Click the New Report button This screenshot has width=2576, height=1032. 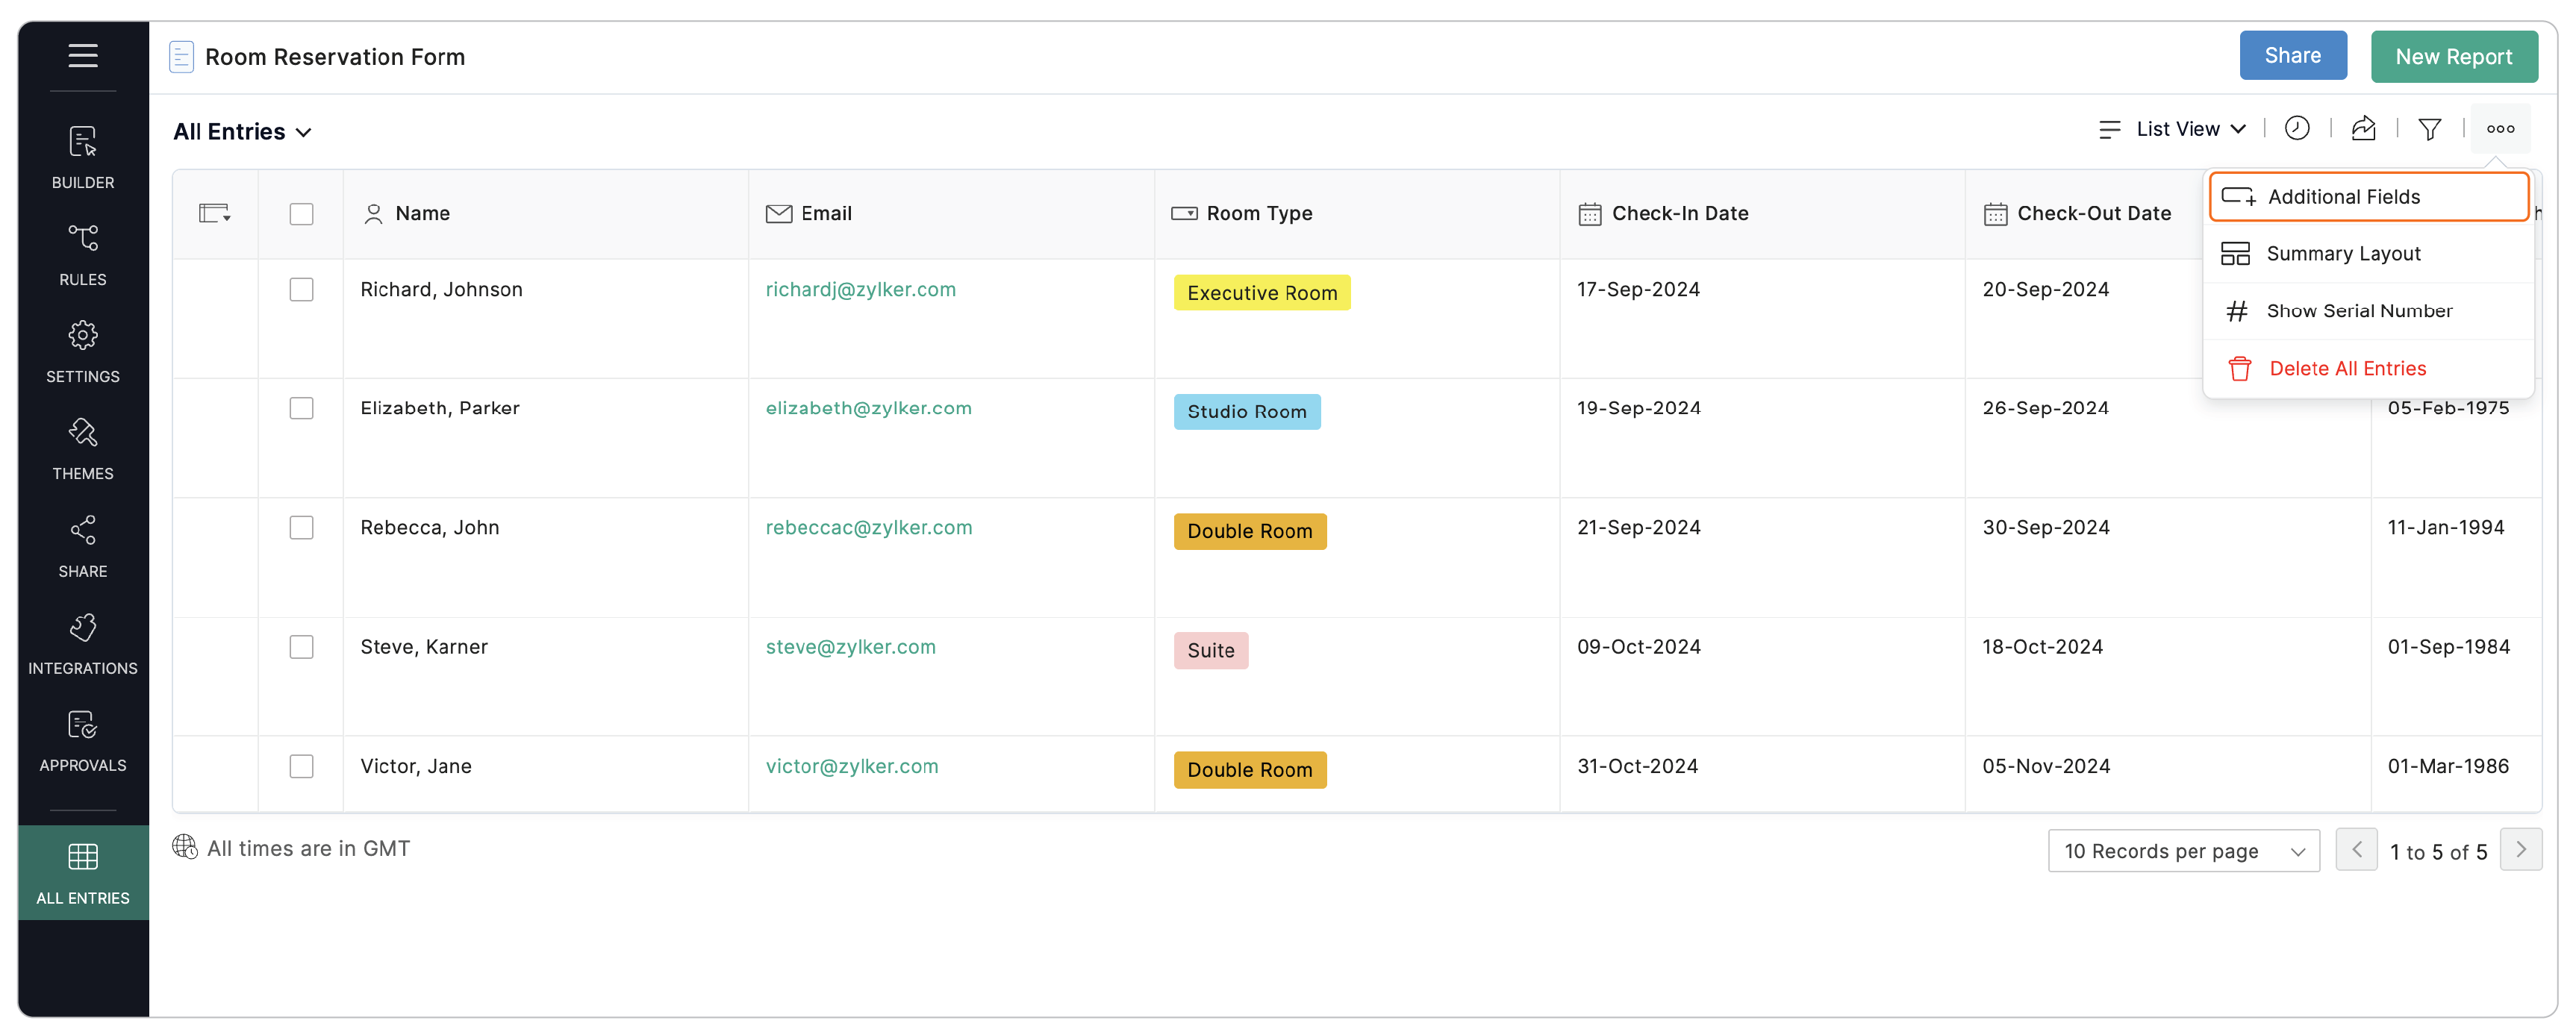tap(2455, 56)
